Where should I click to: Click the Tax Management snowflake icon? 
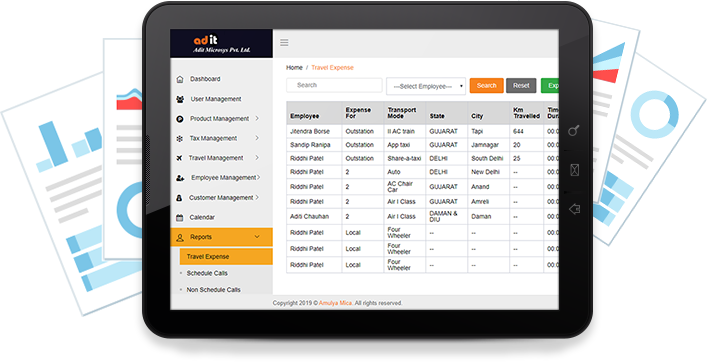coord(180,139)
